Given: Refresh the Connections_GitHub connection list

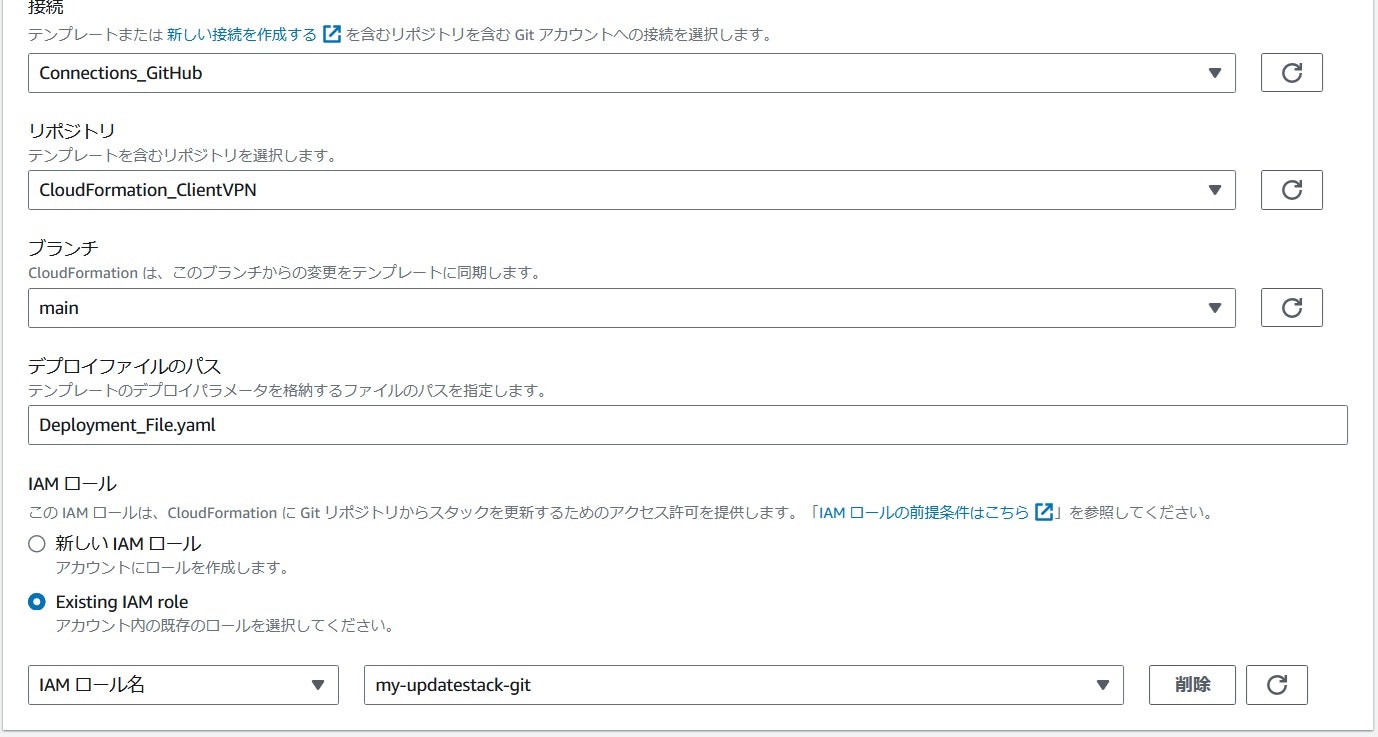Looking at the screenshot, I should click(1291, 72).
